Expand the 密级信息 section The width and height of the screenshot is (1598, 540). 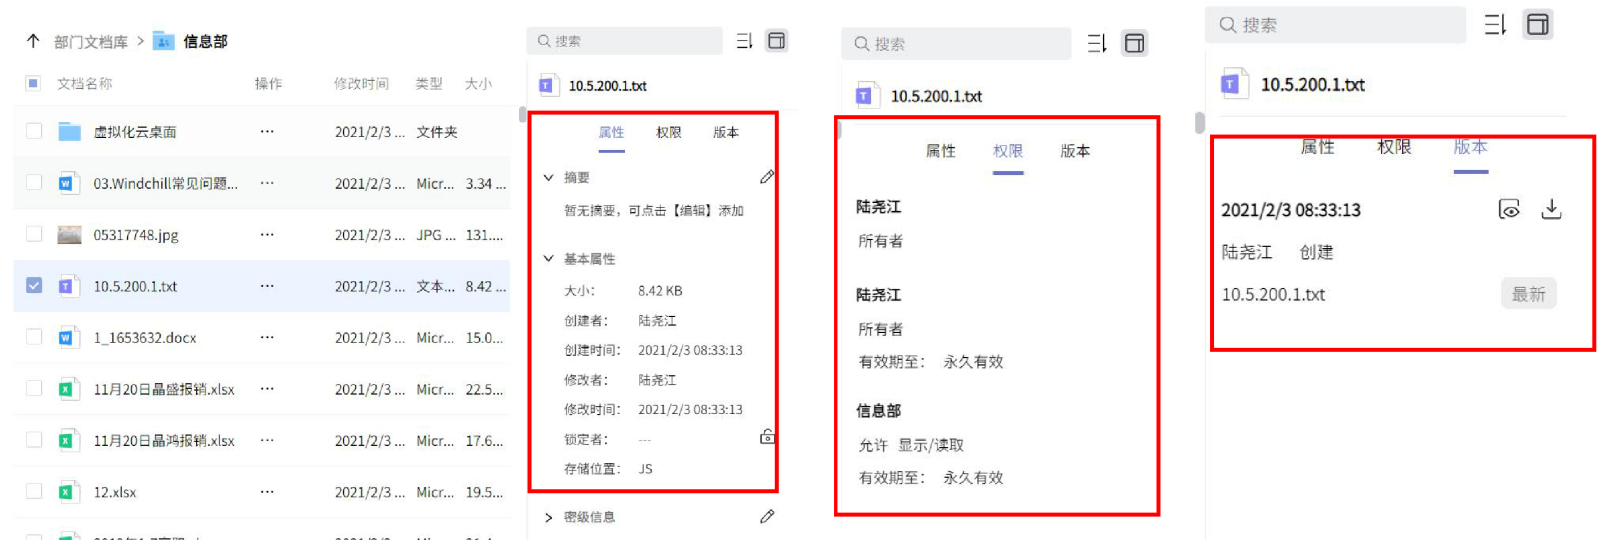548,517
